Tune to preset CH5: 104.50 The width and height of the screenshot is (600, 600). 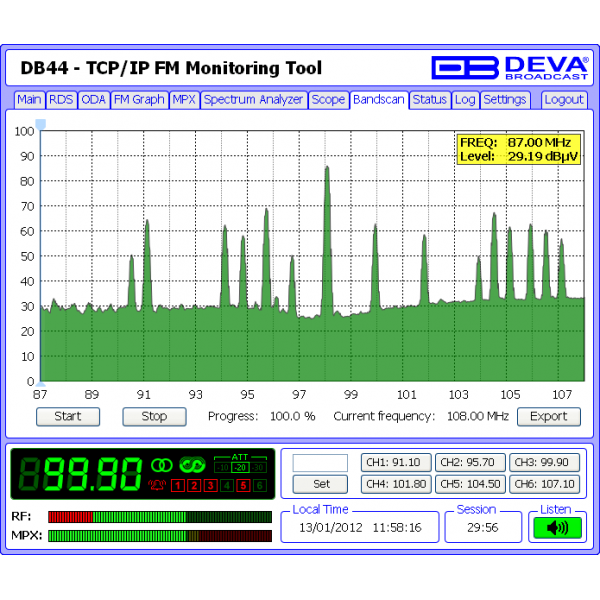click(x=470, y=484)
